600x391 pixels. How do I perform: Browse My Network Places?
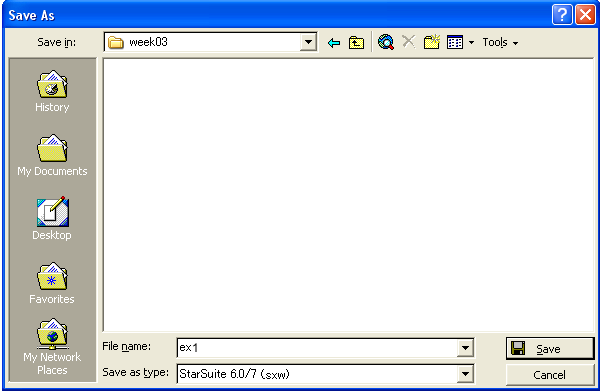[x=52, y=347]
